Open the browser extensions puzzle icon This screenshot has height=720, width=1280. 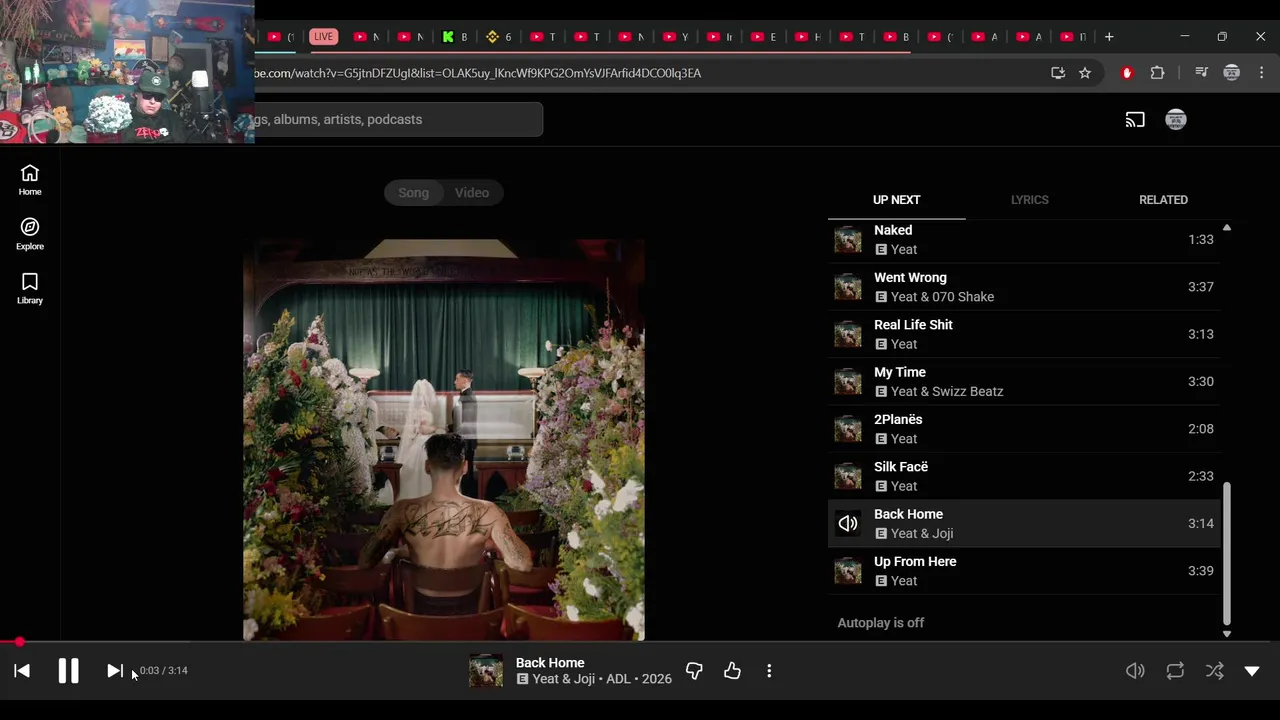[1157, 73]
